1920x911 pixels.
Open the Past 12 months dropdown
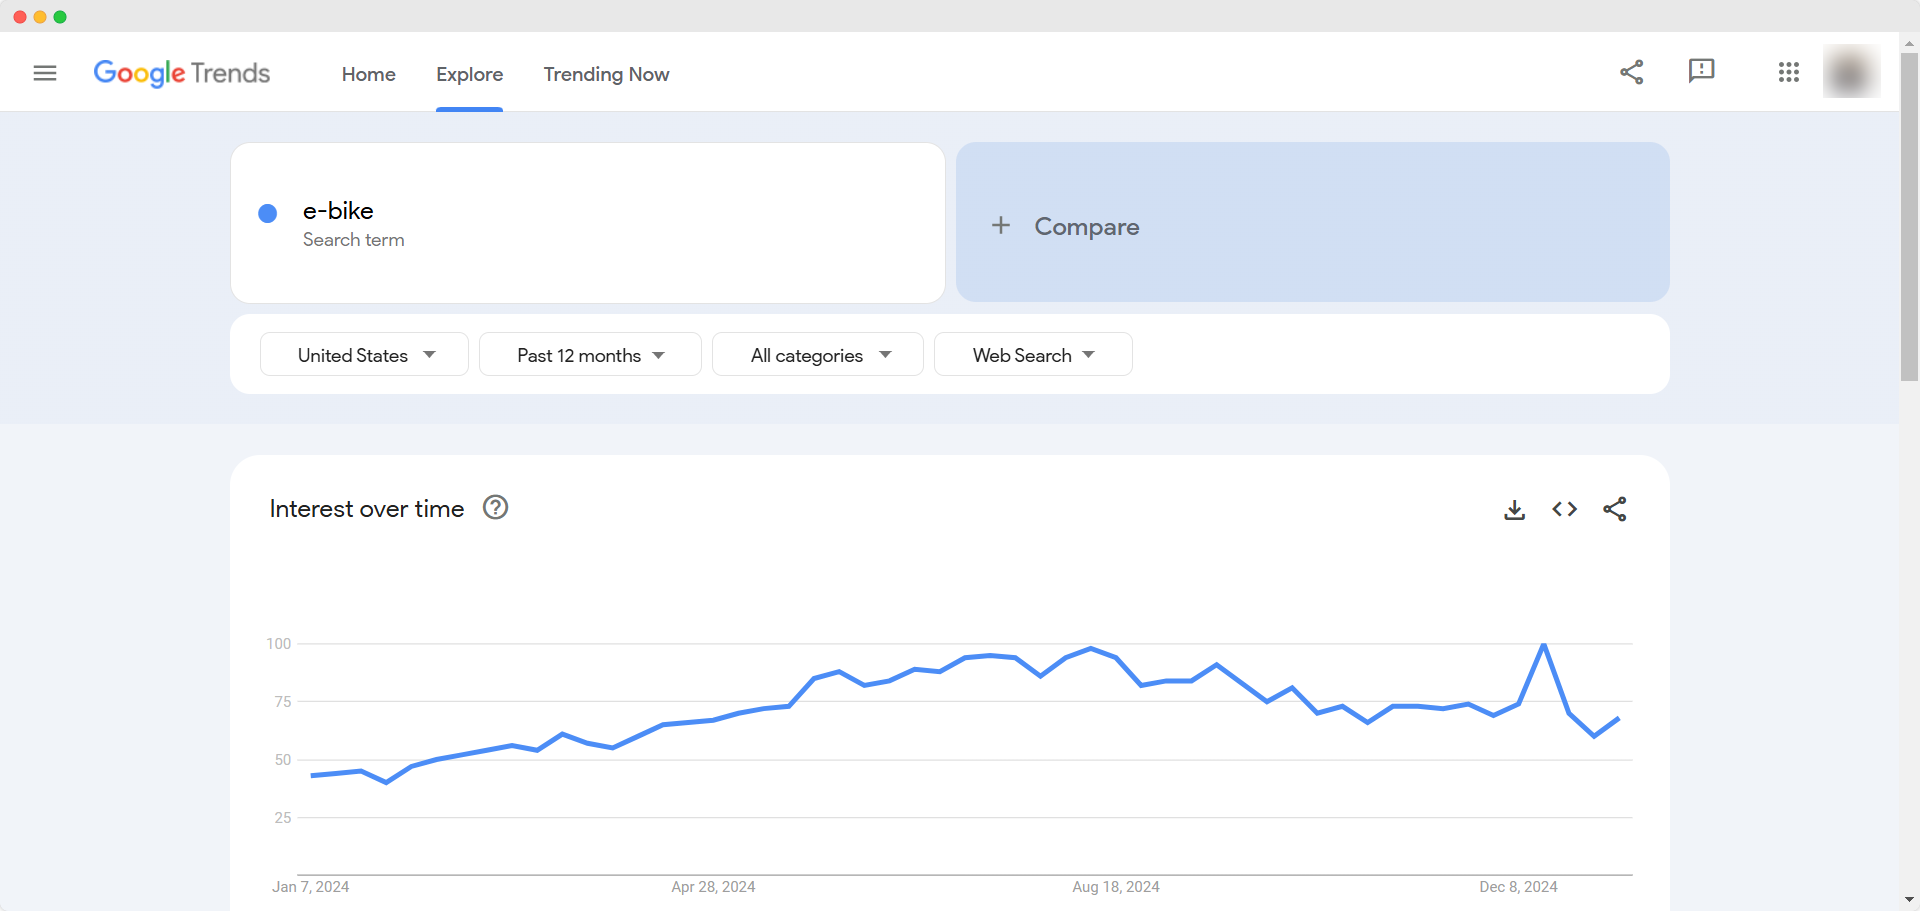coord(590,355)
